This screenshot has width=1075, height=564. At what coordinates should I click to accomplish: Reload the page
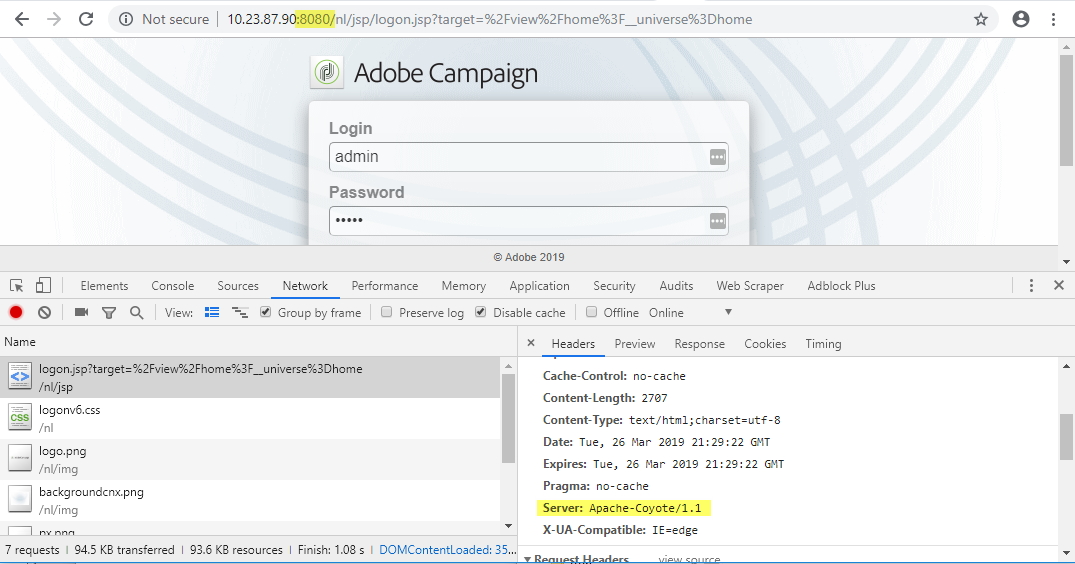point(86,19)
